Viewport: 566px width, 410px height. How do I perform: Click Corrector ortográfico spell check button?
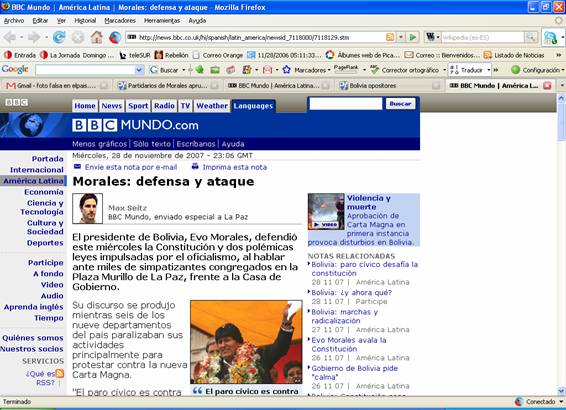pos(405,70)
